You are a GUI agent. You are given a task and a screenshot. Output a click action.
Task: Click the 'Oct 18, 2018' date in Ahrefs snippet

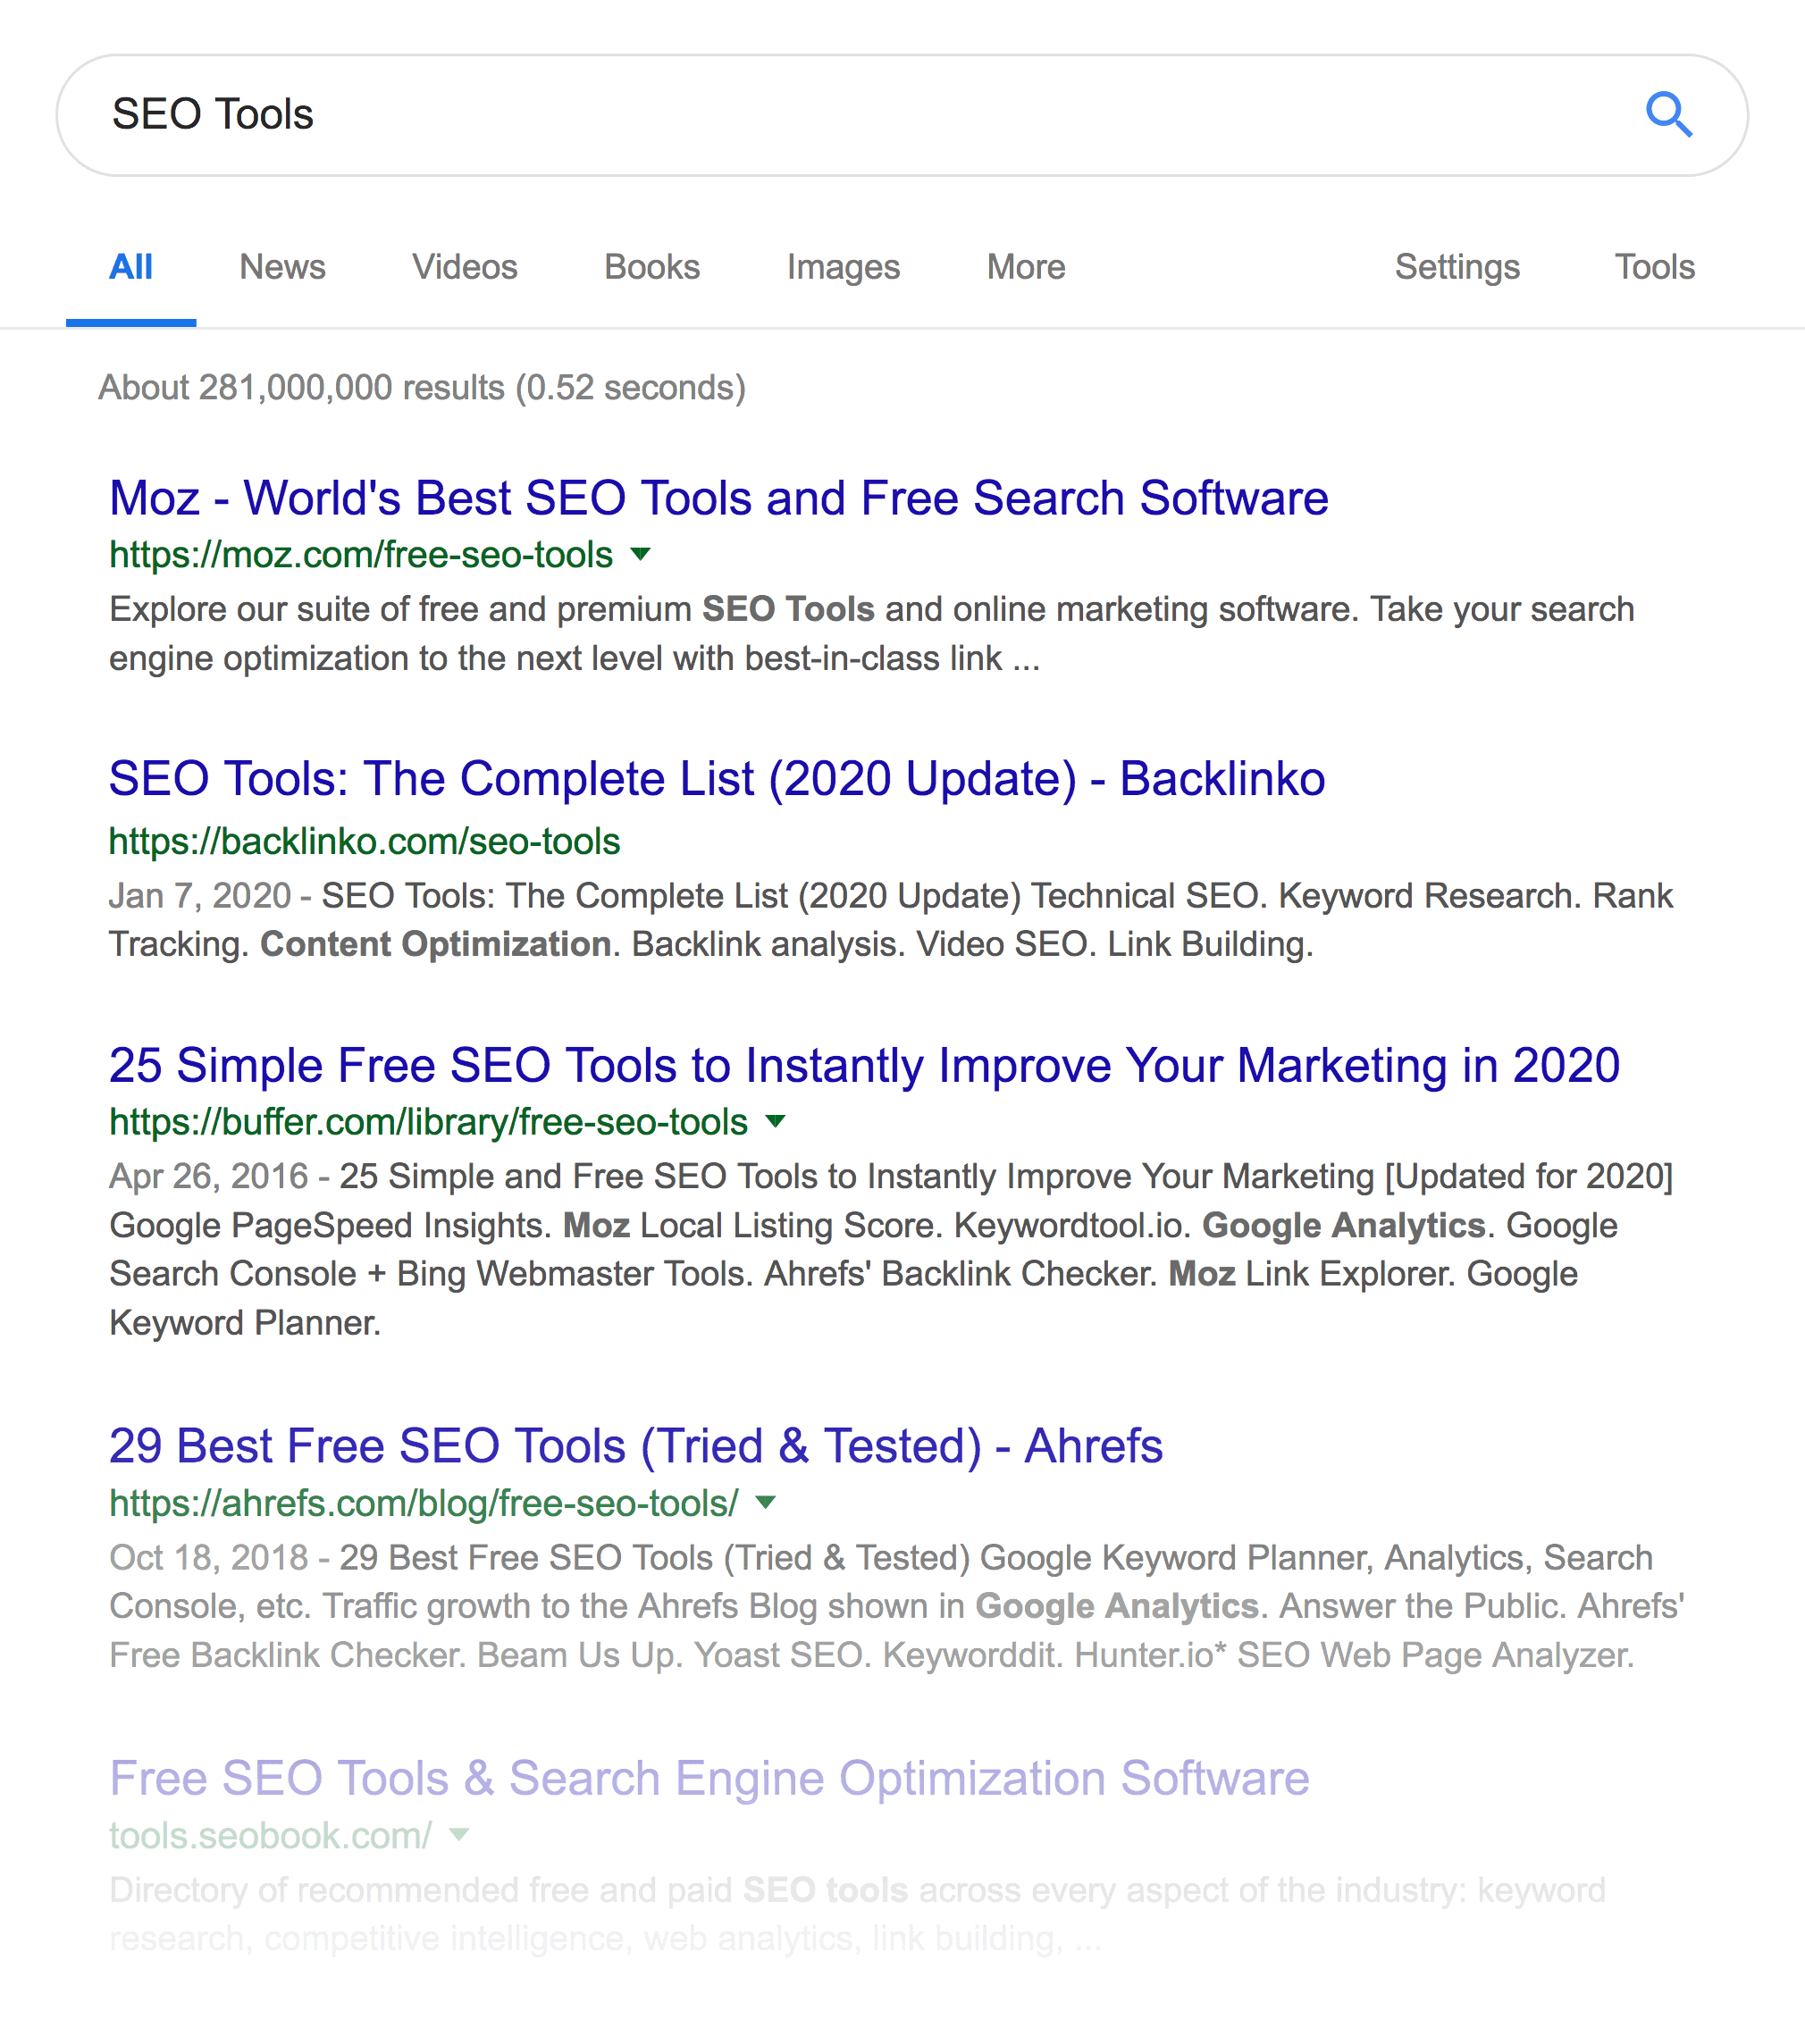click(208, 1558)
